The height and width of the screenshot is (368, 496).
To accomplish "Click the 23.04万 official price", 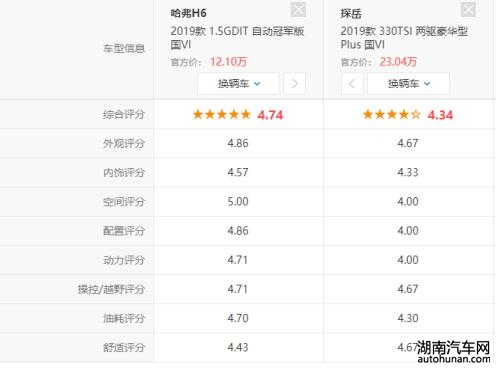I will [398, 62].
